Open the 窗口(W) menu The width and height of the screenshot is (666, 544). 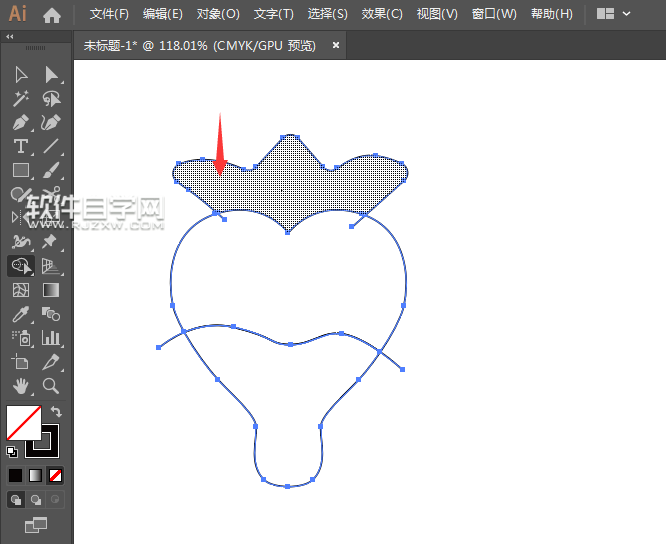tap(494, 14)
